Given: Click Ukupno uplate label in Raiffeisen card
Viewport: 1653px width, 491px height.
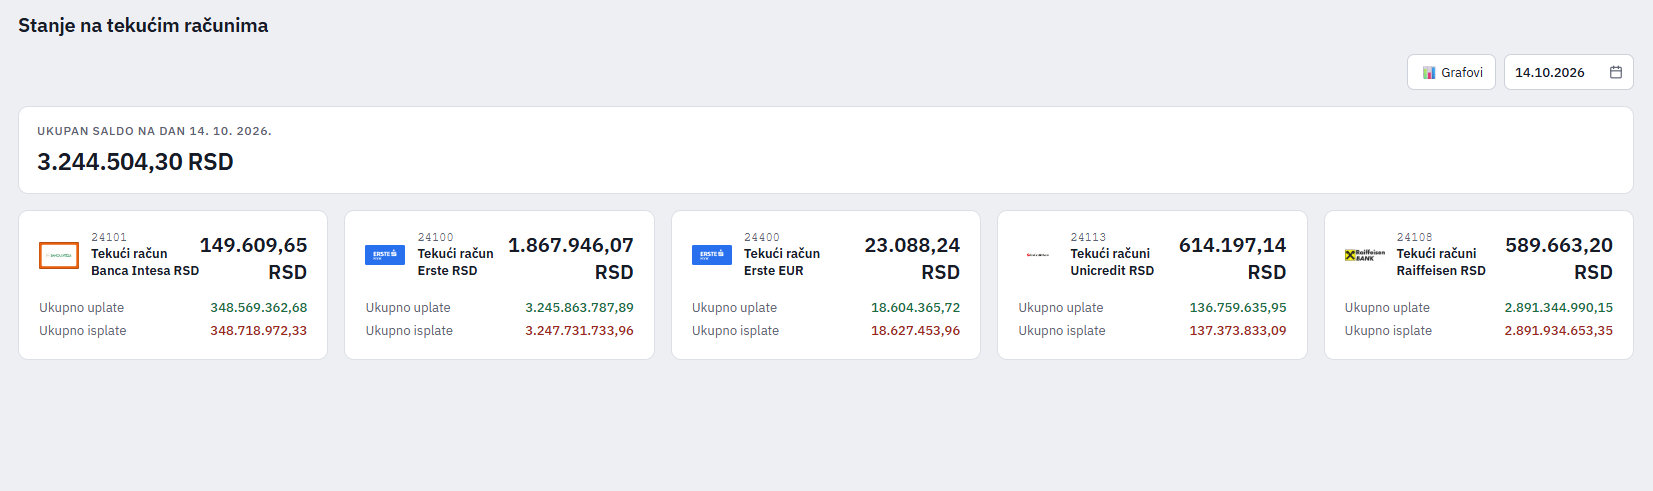Looking at the screenshot, I should pyautogui.click(x=1388, y=308).
